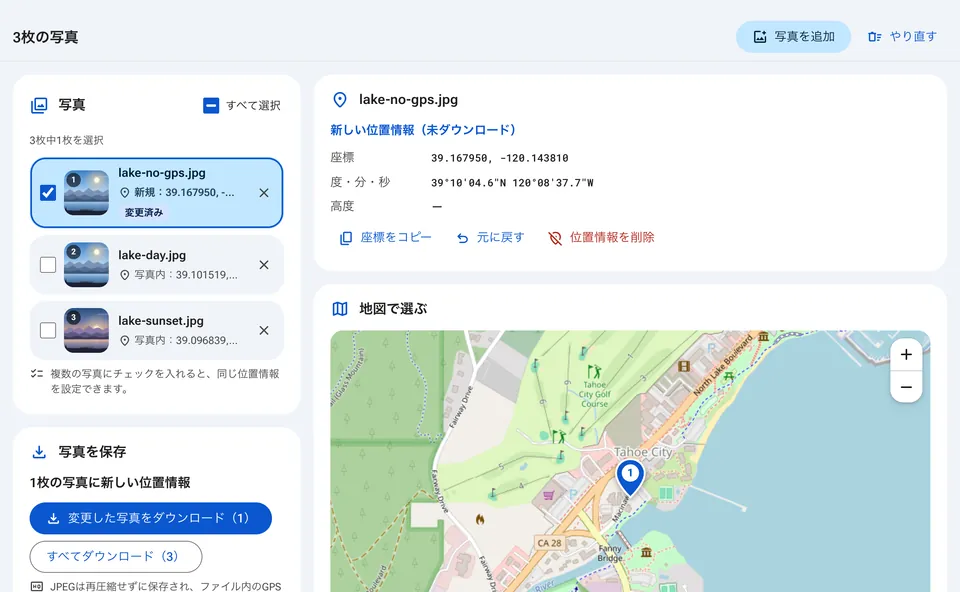Click やり直す to start over
Viewport: 960px width, 592px height.
902,37
